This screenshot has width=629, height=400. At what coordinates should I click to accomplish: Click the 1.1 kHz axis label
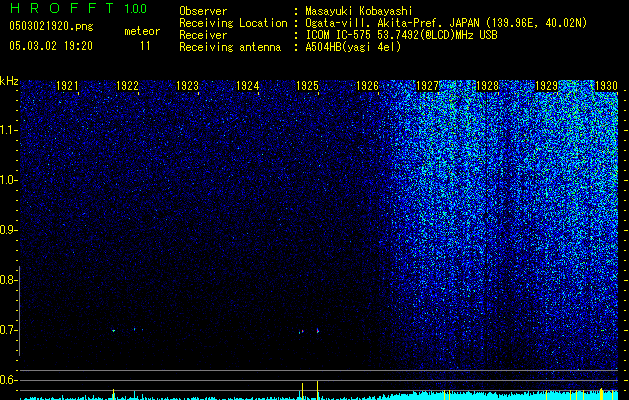tap(9, 130)
